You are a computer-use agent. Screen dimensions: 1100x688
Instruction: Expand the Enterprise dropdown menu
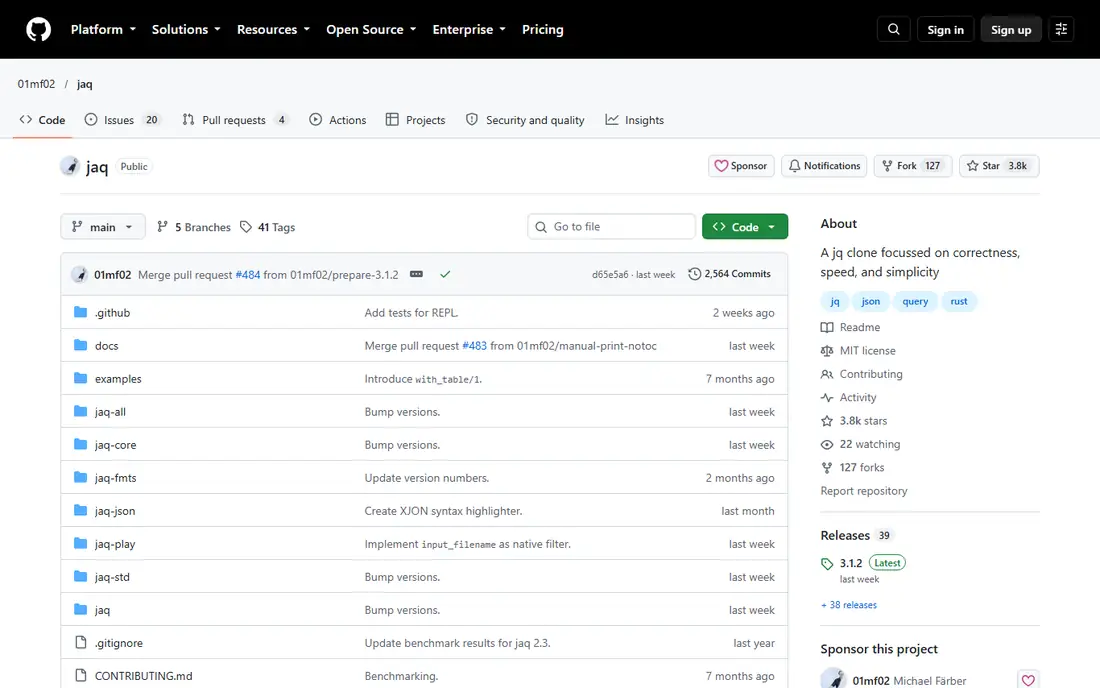point(469,29)
